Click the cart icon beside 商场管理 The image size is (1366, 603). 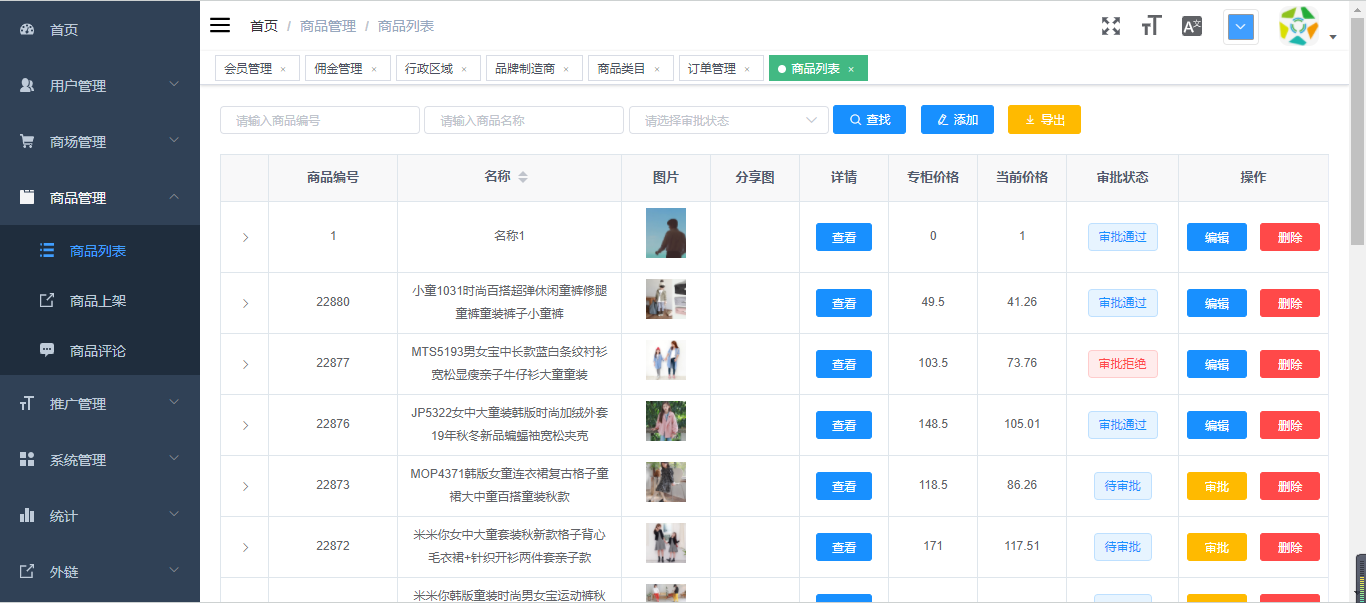(27, 141)
